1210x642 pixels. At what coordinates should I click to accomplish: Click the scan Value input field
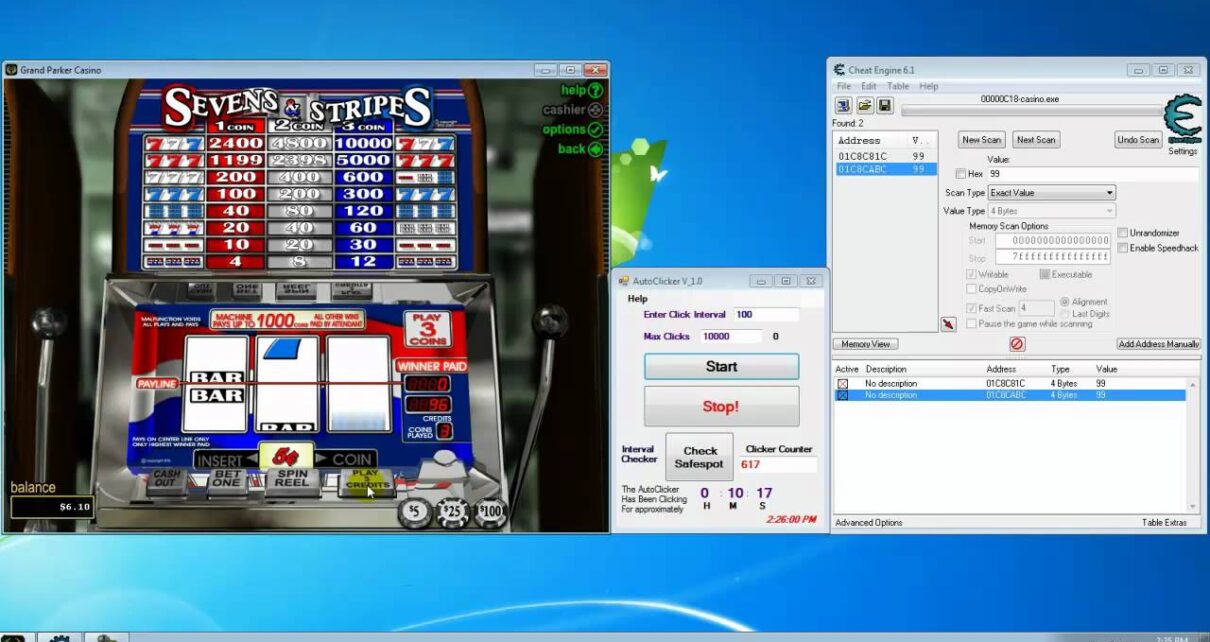coord(1093,174)
